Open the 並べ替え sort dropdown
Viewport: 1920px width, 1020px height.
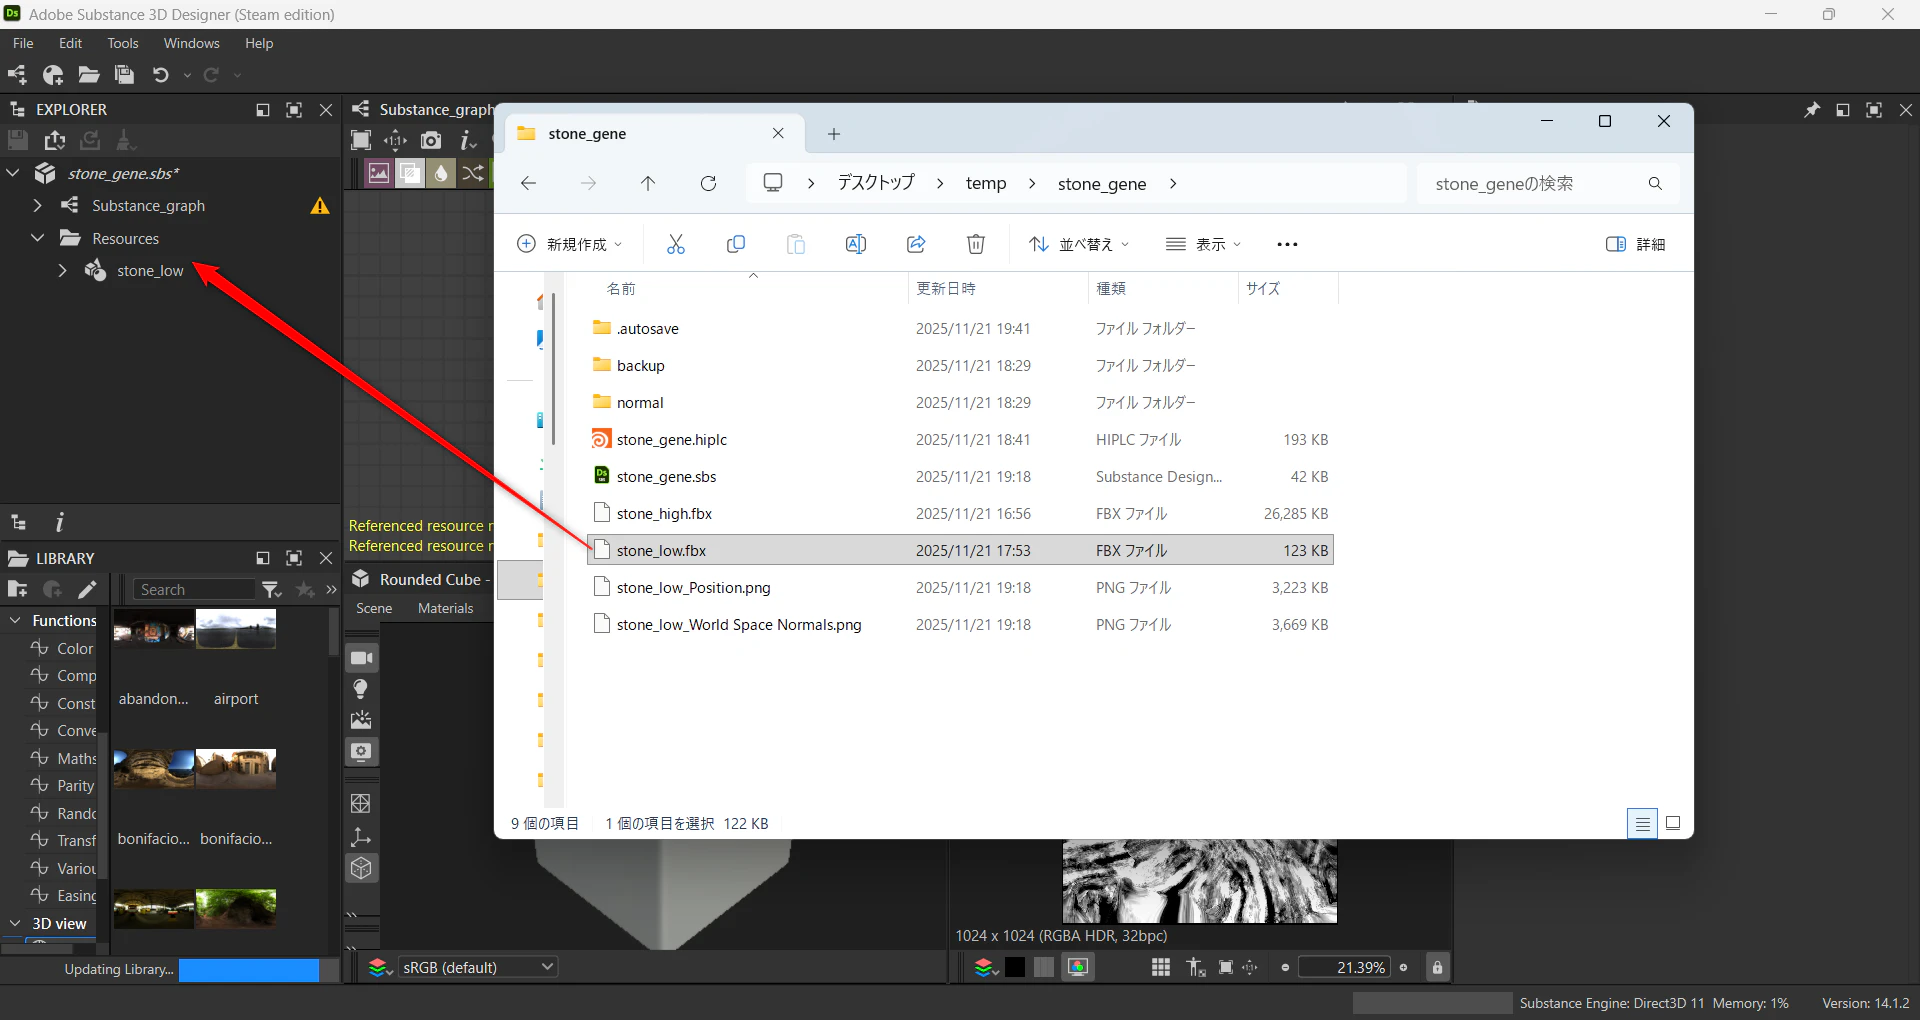[x=1080, y=244]
